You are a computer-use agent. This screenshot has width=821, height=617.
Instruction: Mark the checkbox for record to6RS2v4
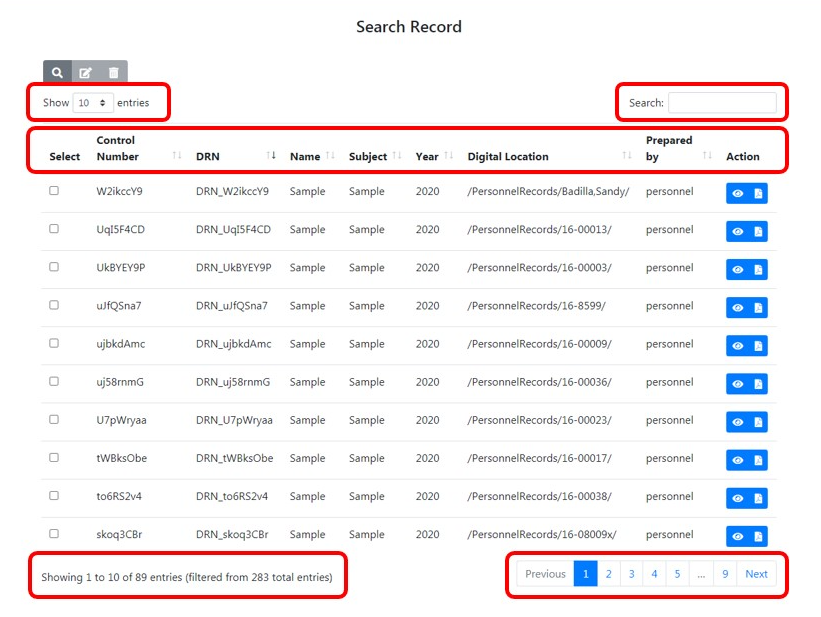point(54,495)
